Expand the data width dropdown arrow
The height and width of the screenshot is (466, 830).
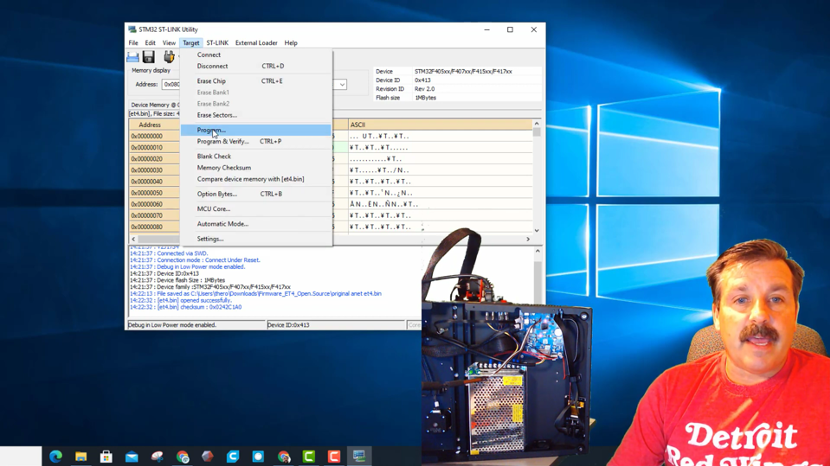click(x=342, y=85)
